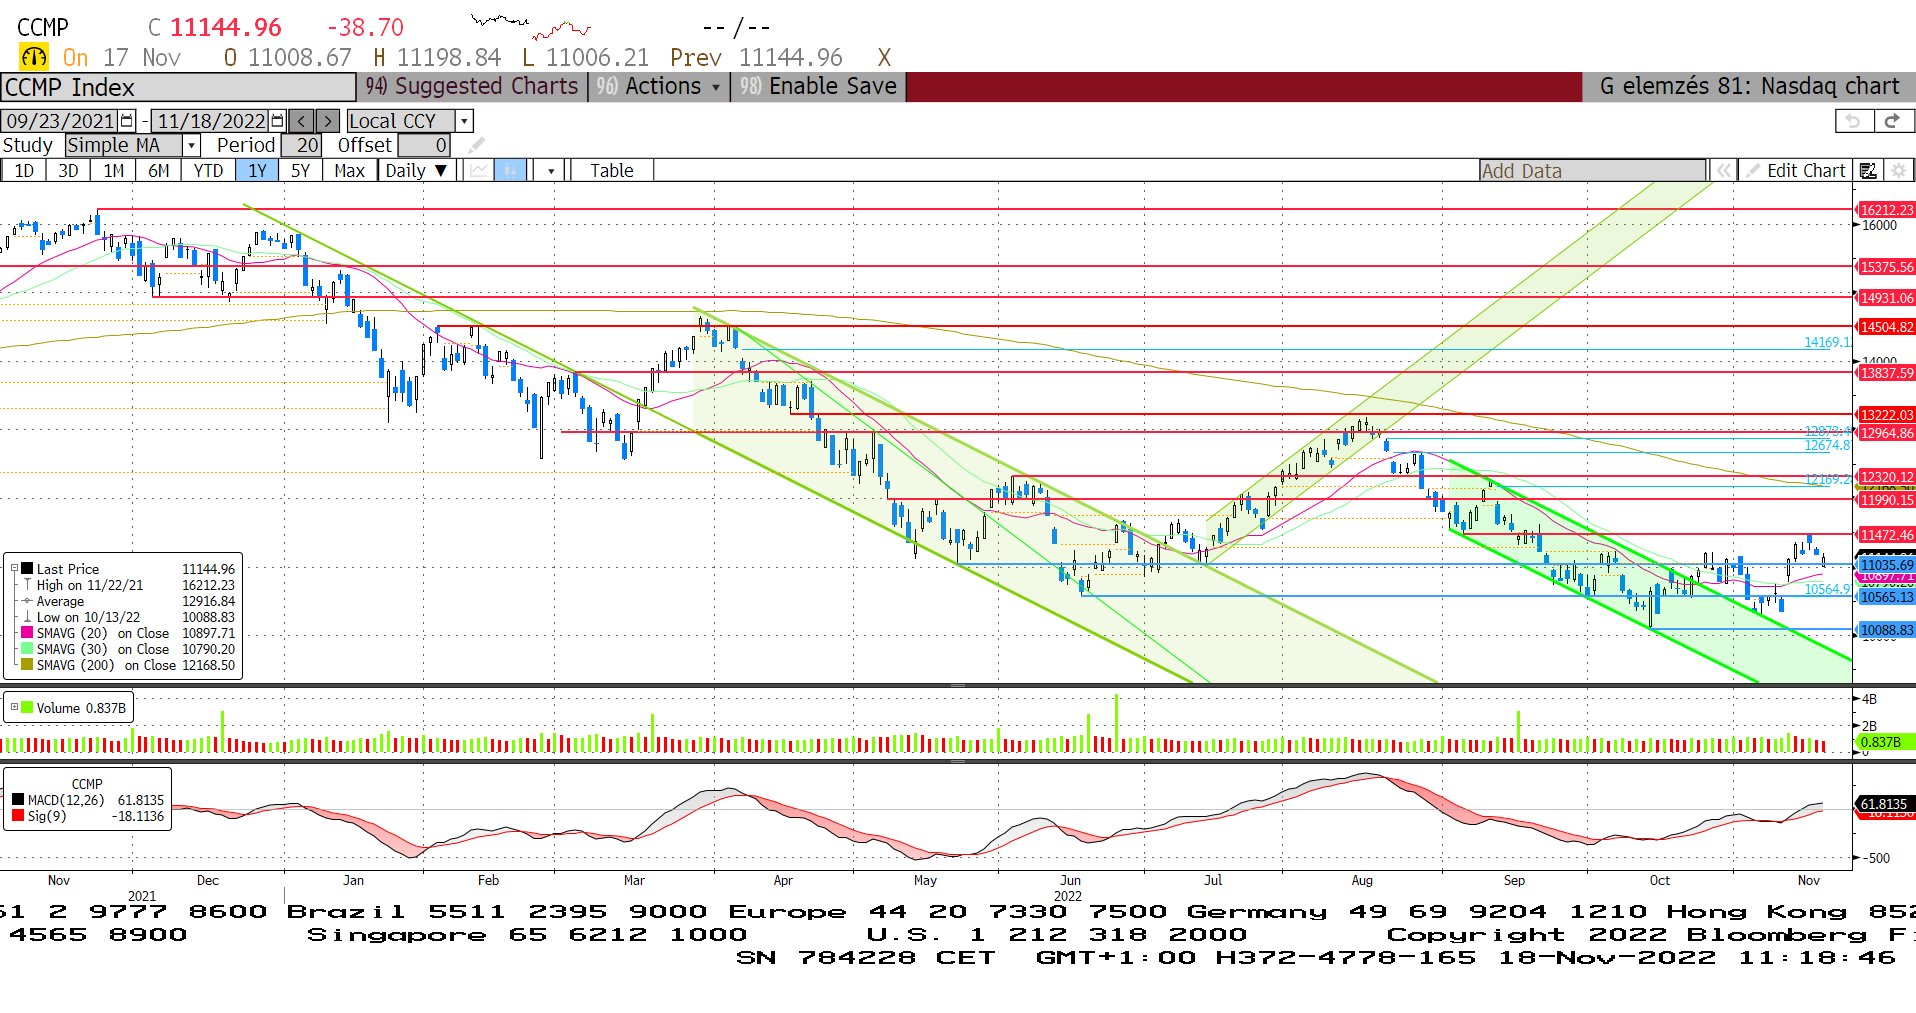Click the 13837.59 price level label

[1886, 373]
